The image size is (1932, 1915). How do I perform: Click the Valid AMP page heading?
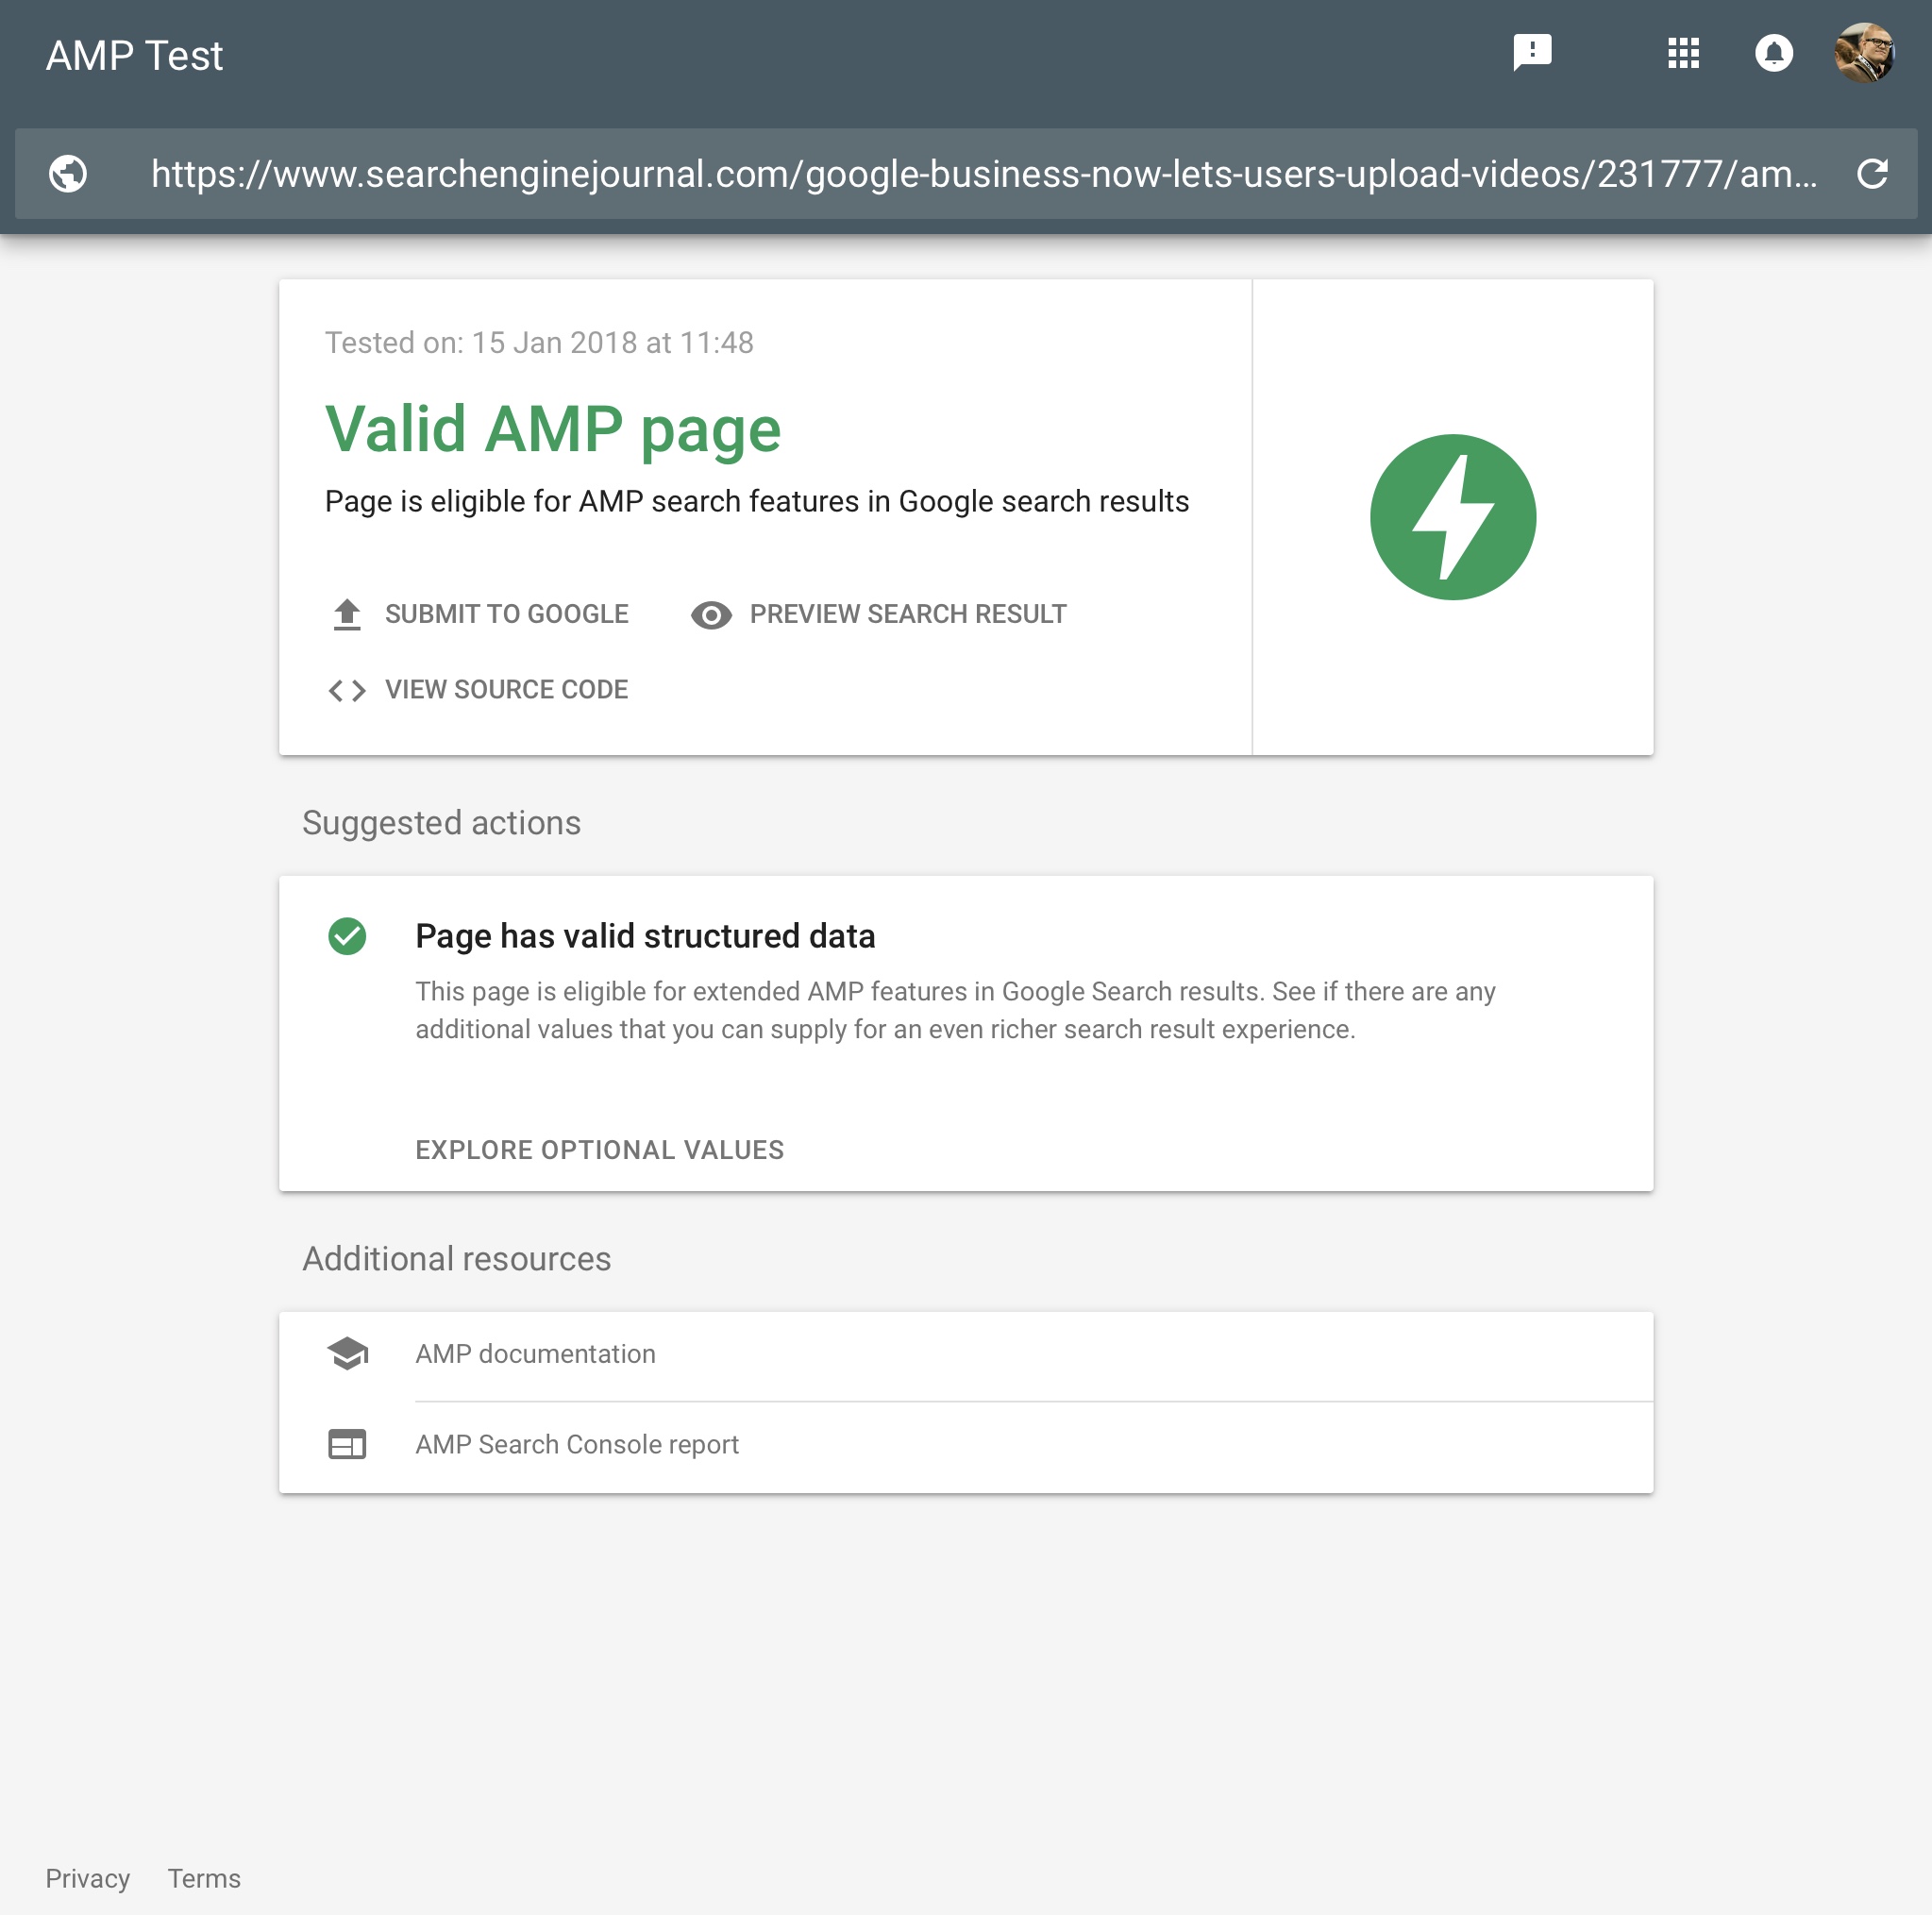(553, 430)
